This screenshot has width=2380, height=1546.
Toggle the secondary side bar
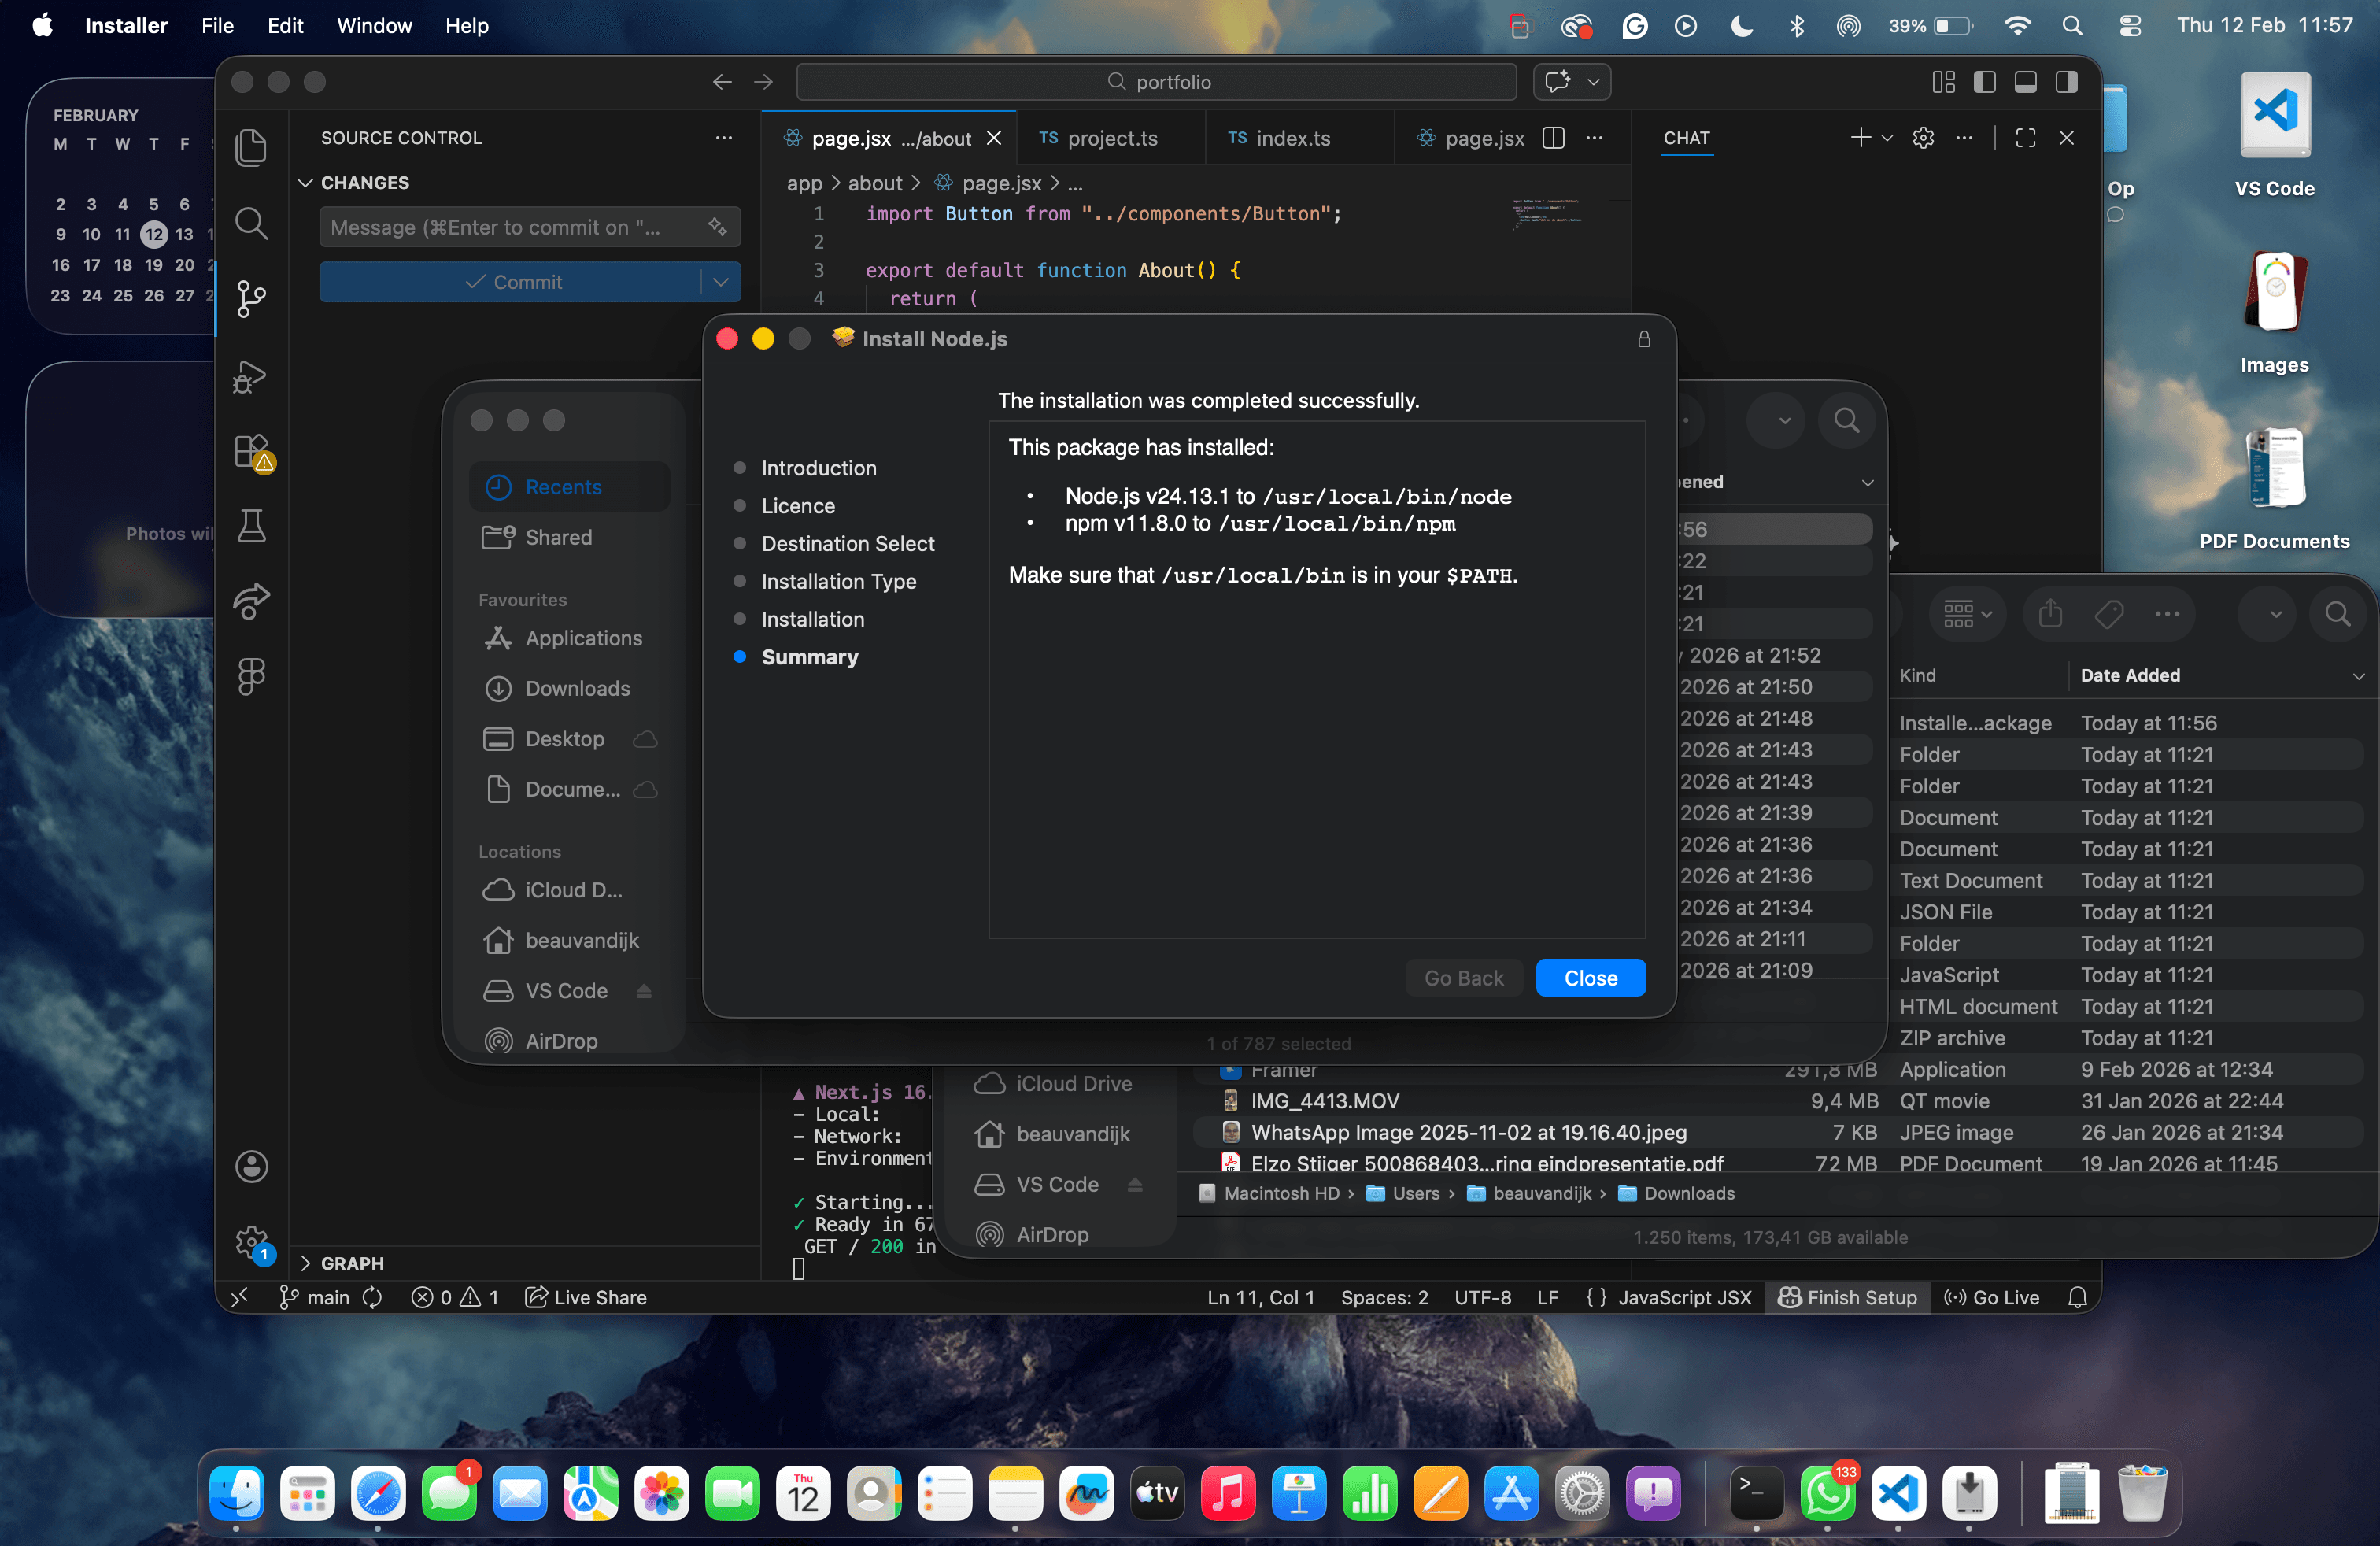pos(2066,82)
